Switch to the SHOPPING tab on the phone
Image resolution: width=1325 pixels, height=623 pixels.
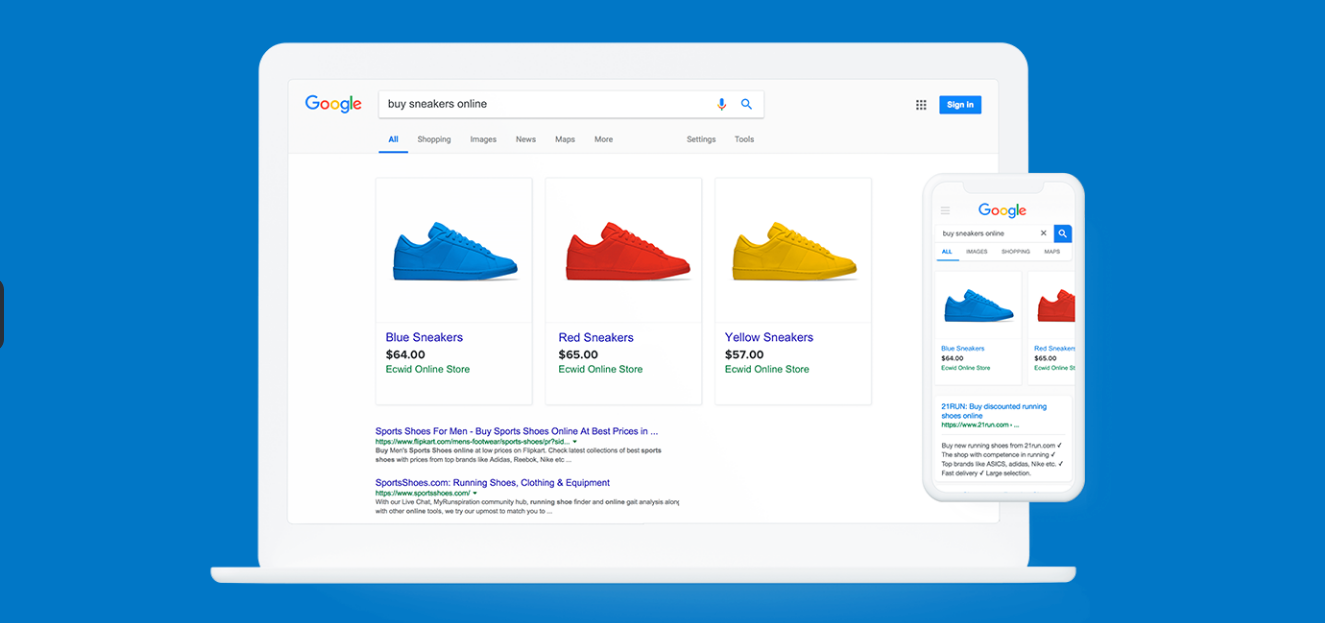pyautogui.click(x=1016, y=252)
